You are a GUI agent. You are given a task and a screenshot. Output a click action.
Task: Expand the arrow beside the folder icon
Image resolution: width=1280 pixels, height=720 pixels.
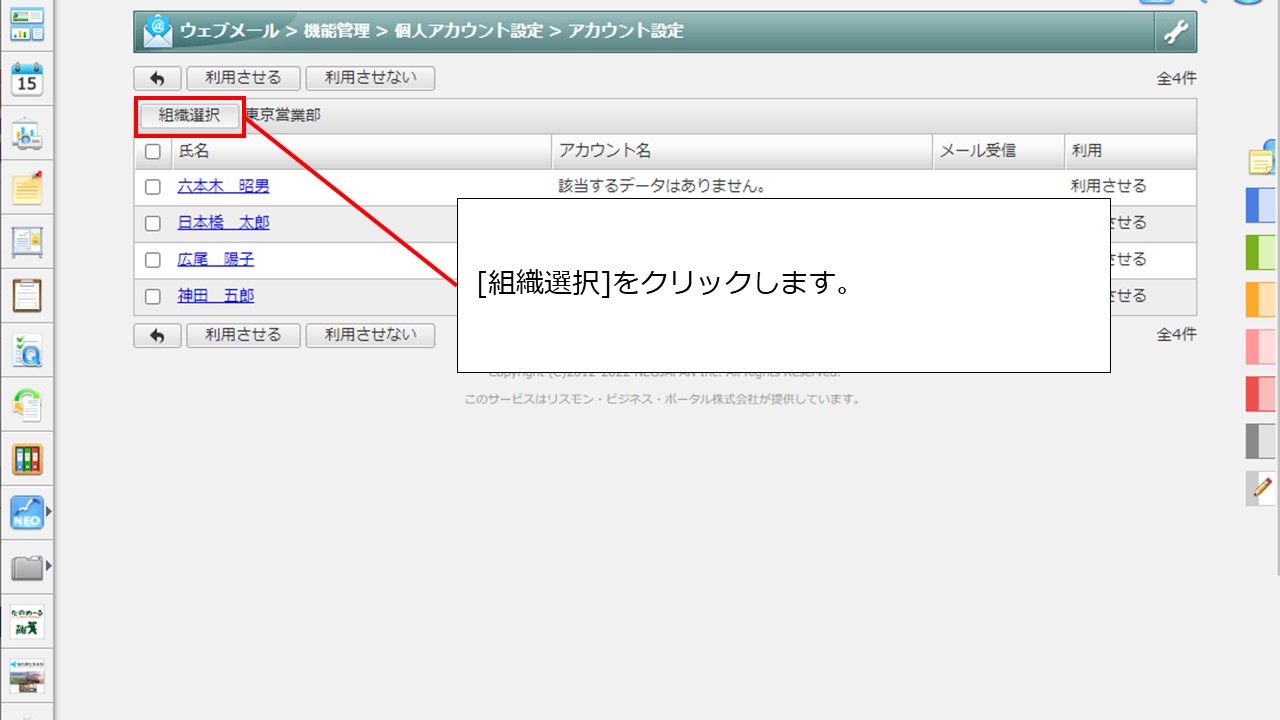48,567
